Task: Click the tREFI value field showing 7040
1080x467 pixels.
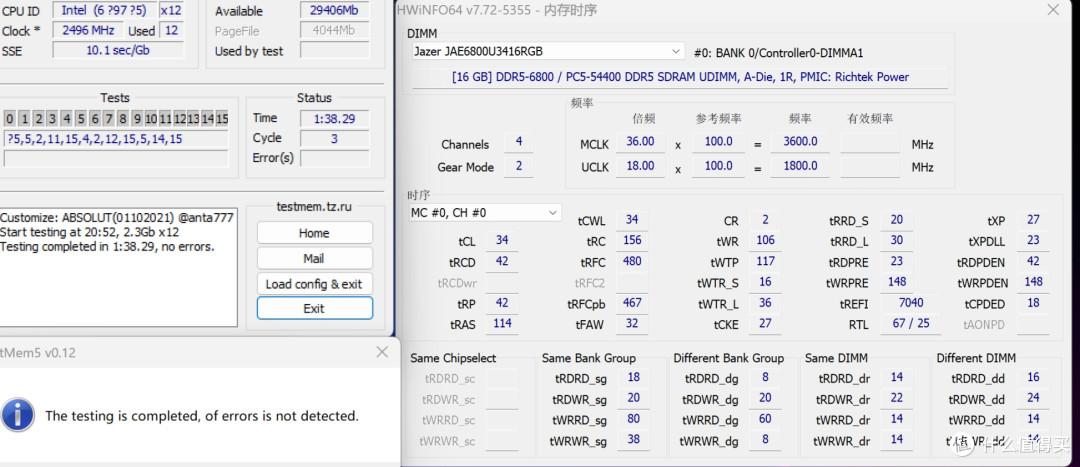Action: [911, 303]
